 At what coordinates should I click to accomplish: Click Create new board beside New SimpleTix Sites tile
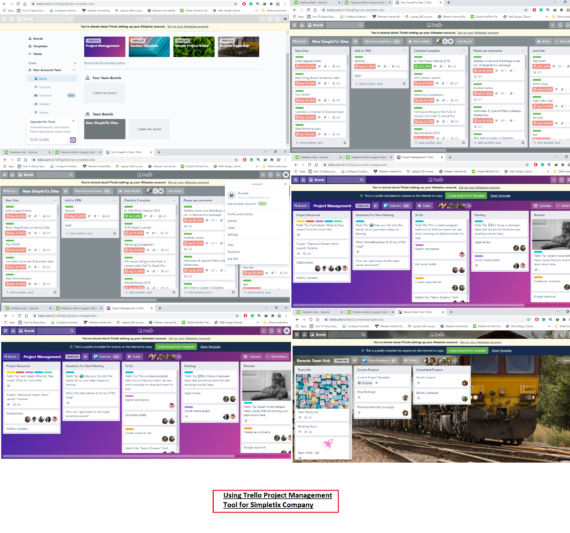pos(149,129)
